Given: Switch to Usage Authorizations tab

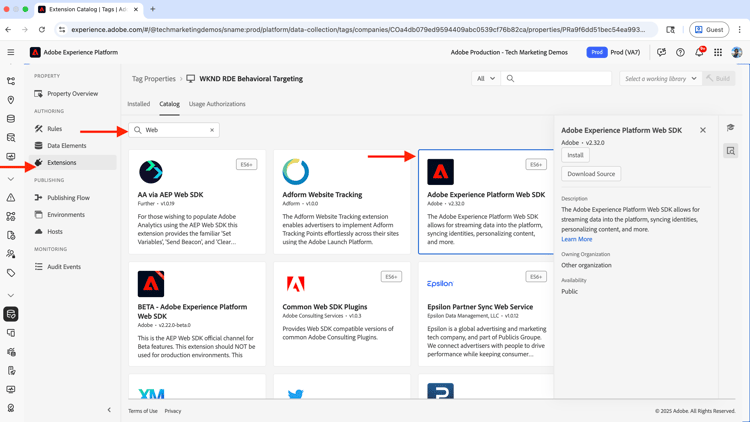Looking at the screenshot, I should [217, 104].
